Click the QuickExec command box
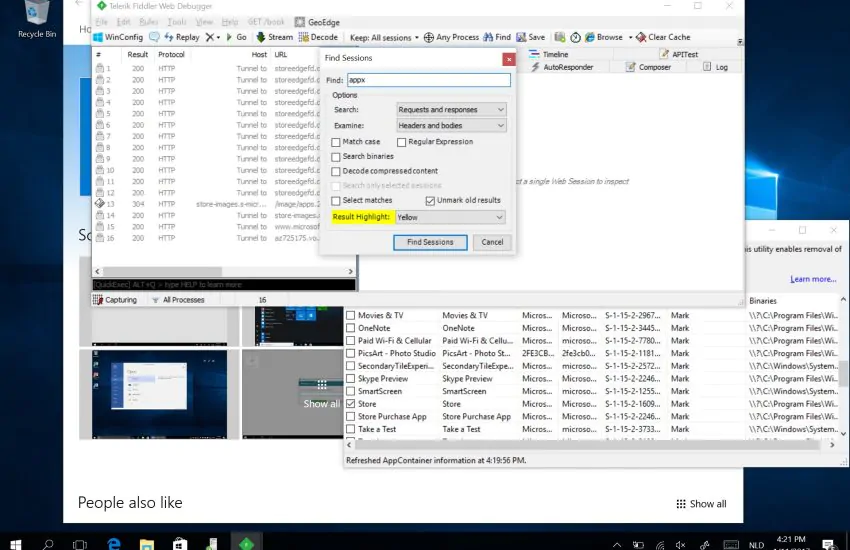The width and height of the screenshot is (850, 550). [224, 284]
